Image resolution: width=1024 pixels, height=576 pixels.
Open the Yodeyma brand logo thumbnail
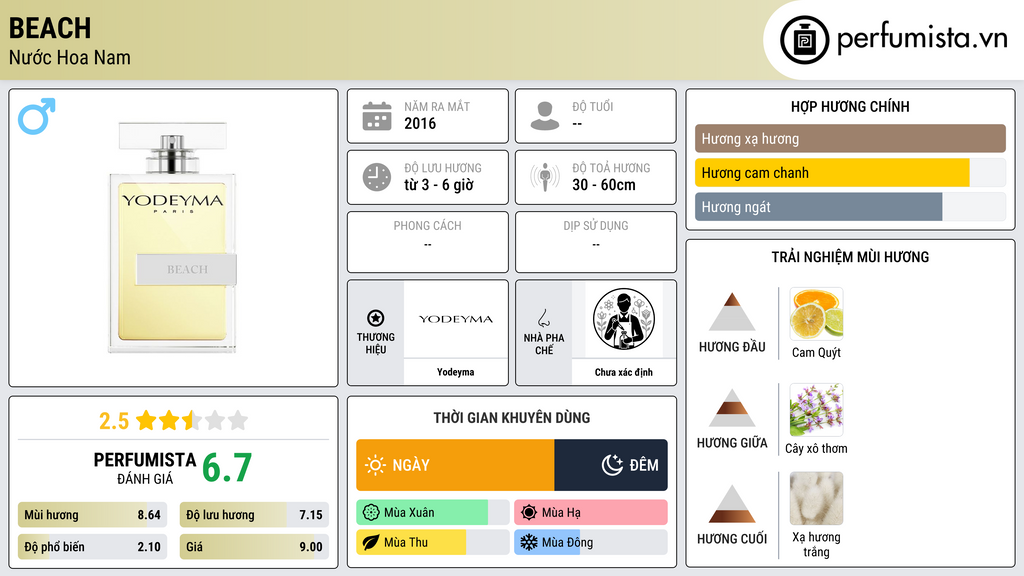(456, 319)
